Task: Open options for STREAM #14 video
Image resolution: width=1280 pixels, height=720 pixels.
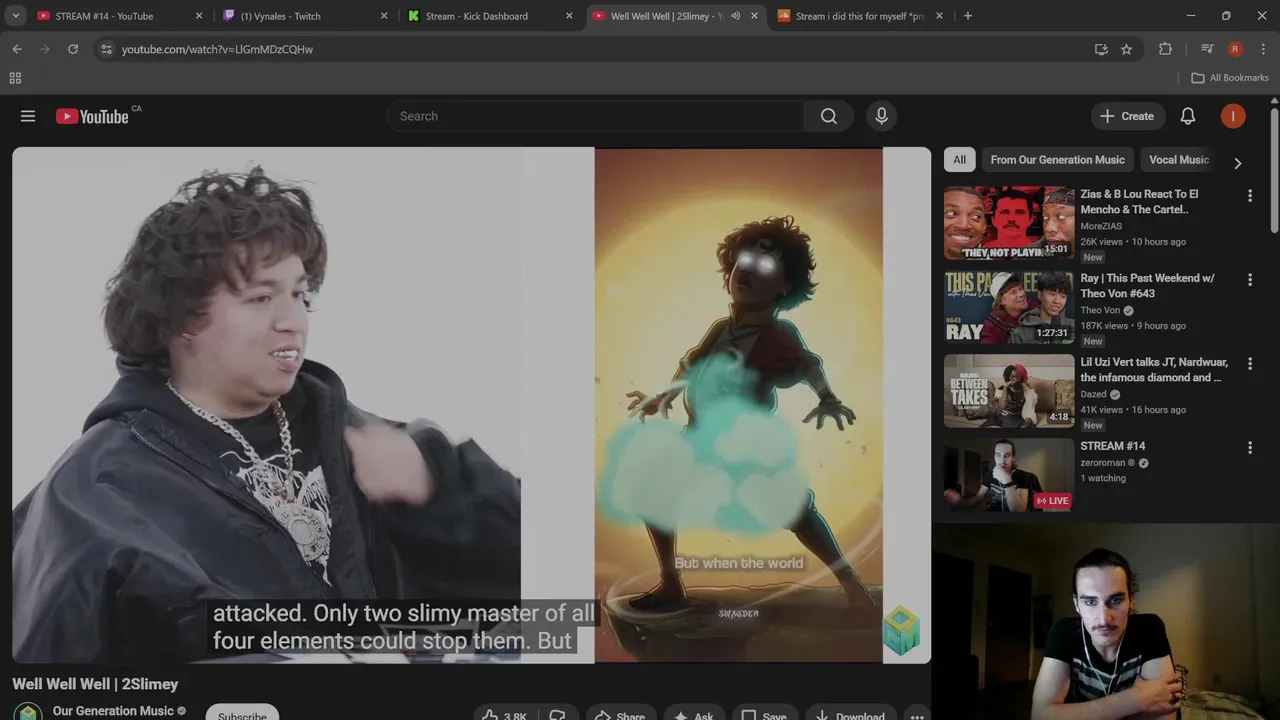Action: (x=1249, y=448)
